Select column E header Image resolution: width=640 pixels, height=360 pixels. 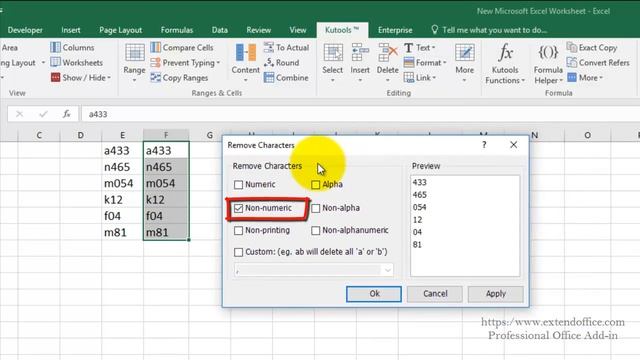(x=122, y=135)
